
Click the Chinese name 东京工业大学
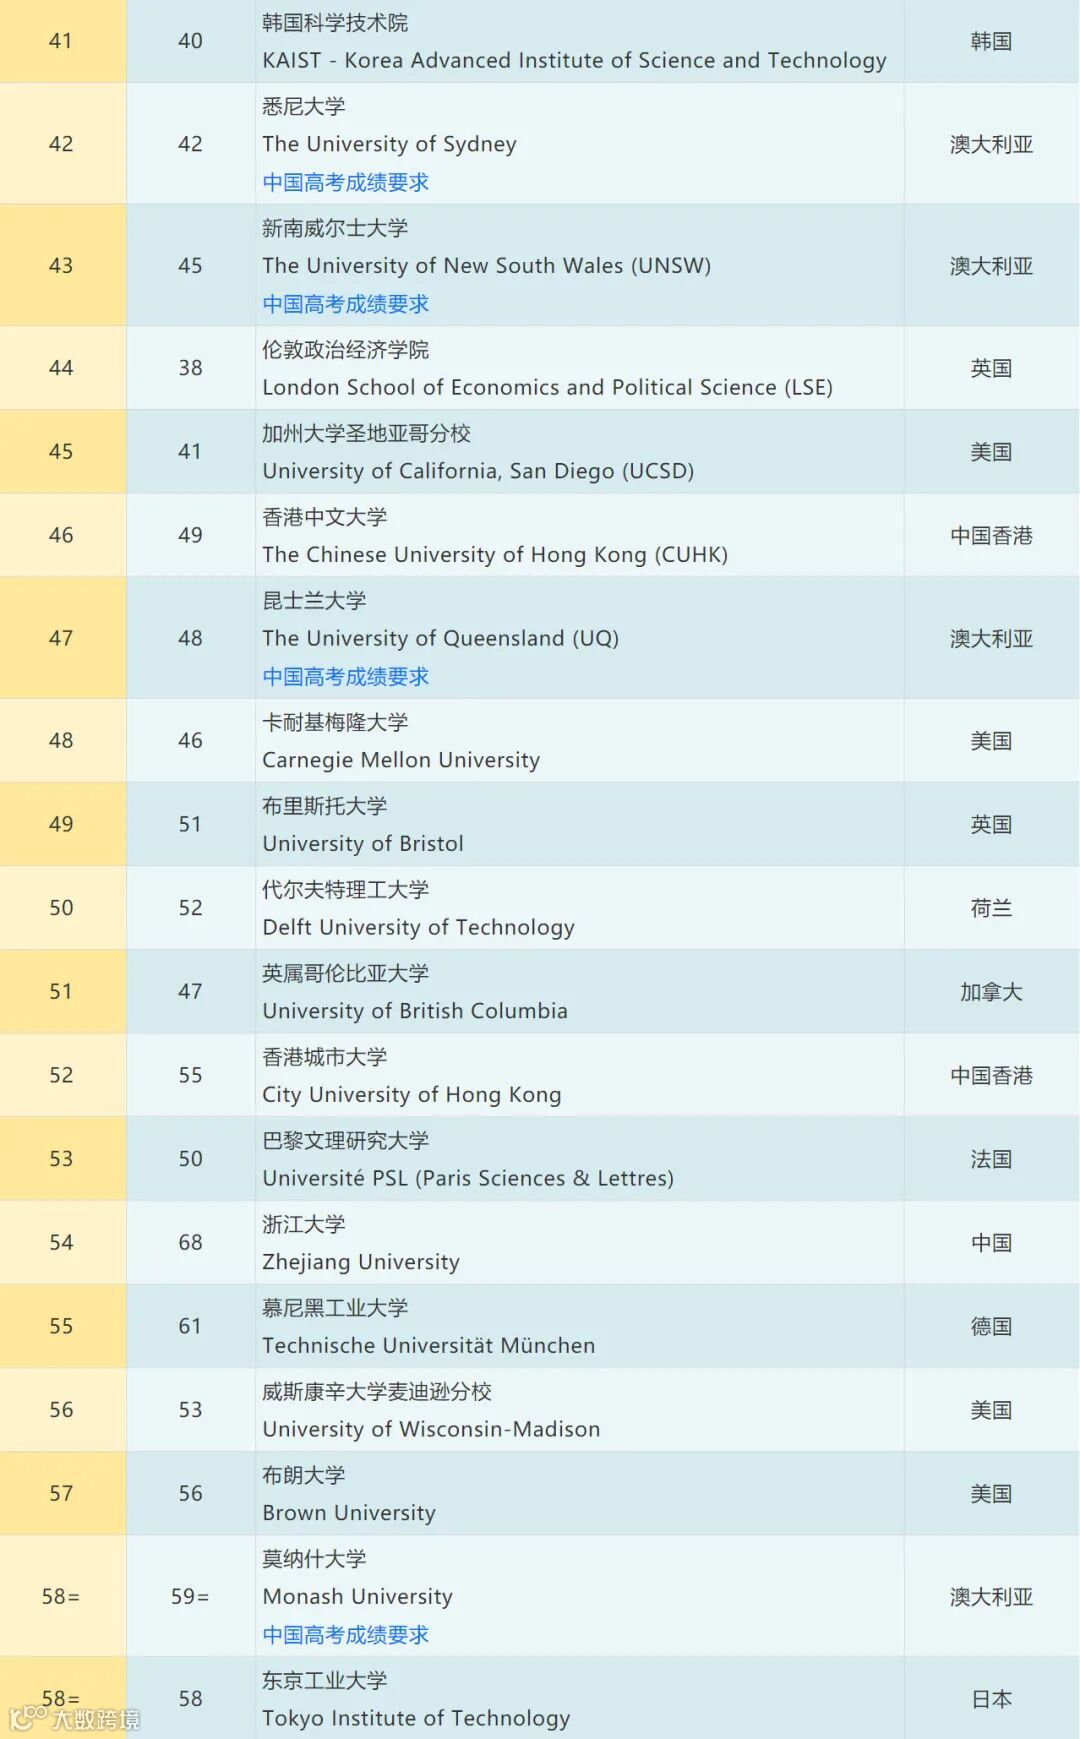point(324,1680)
